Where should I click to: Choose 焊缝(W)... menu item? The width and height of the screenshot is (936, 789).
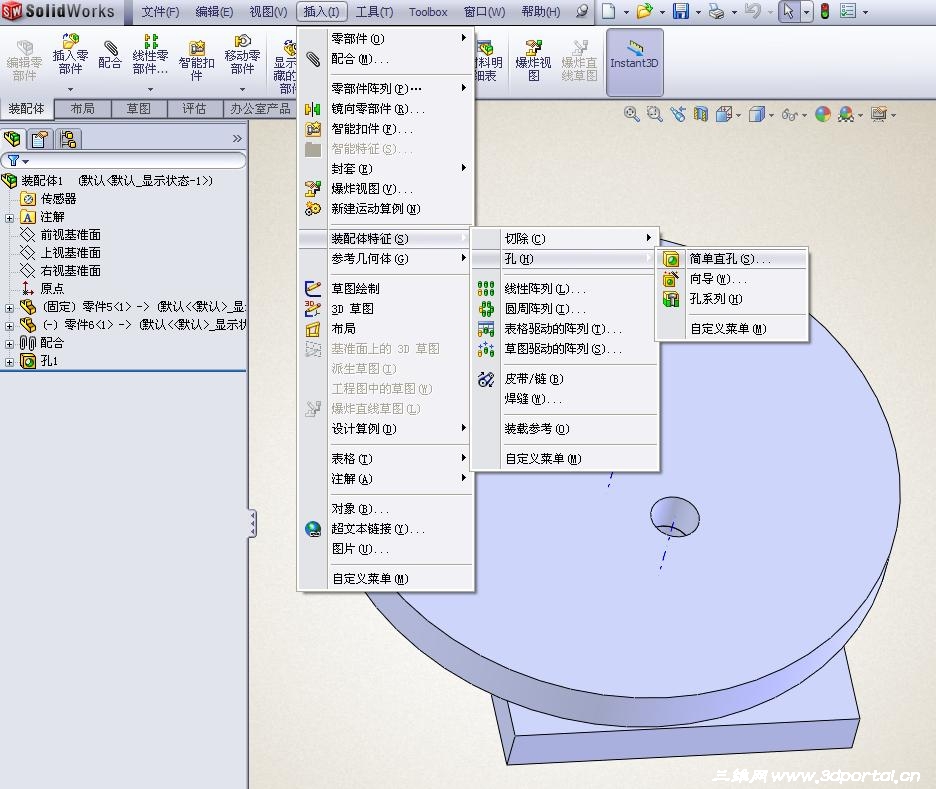click(x=565, y=399)
